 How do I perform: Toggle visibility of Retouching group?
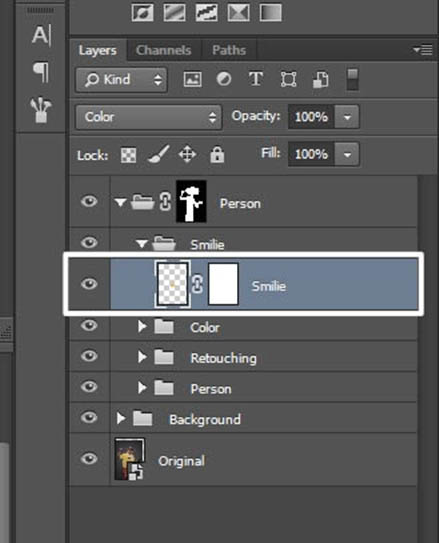pos(89,356)
